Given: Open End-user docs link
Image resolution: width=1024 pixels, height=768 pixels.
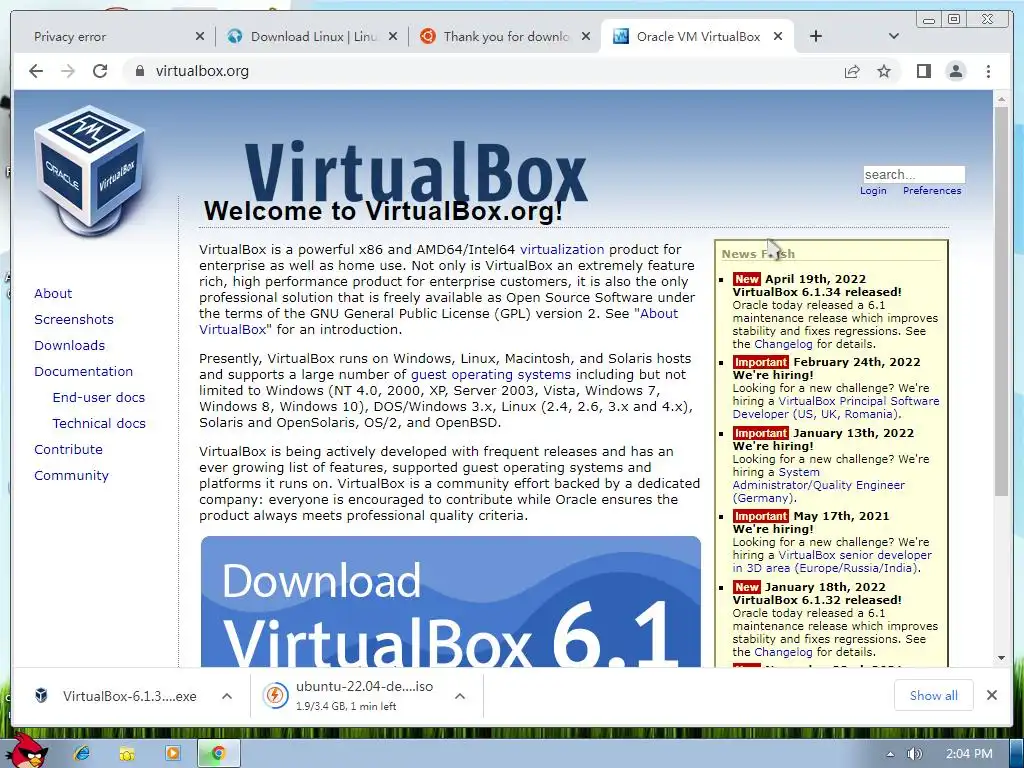Looking at the screenshot, I should (x=99, y=398).
